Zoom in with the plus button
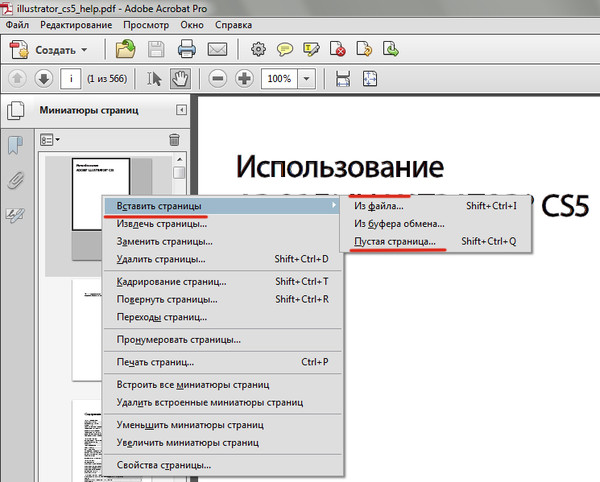 pos(244,79)
